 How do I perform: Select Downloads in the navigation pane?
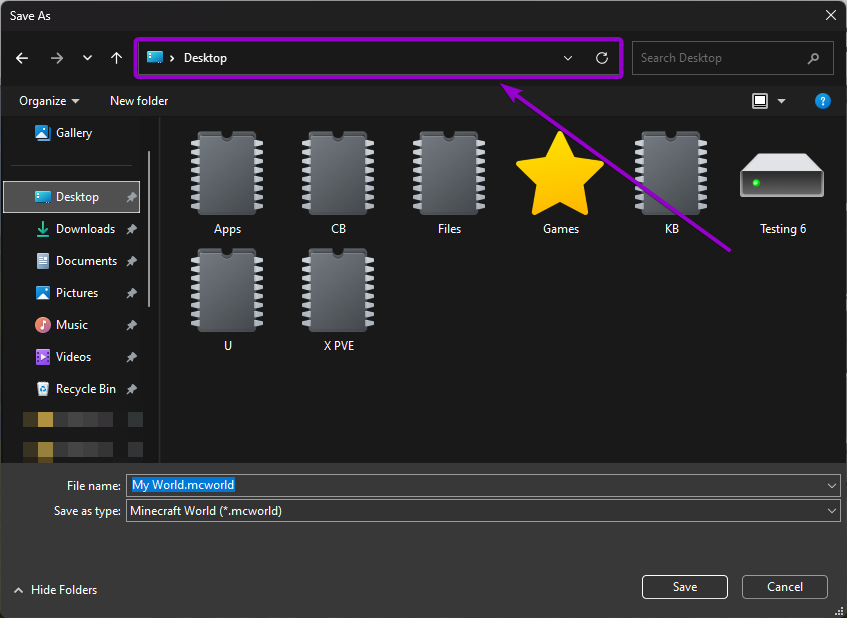pos(85,229)
